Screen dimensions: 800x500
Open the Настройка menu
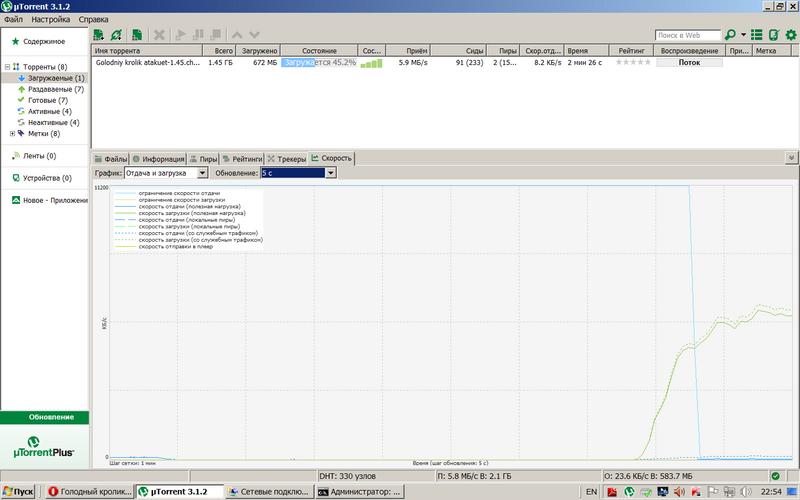click(51, 19)
